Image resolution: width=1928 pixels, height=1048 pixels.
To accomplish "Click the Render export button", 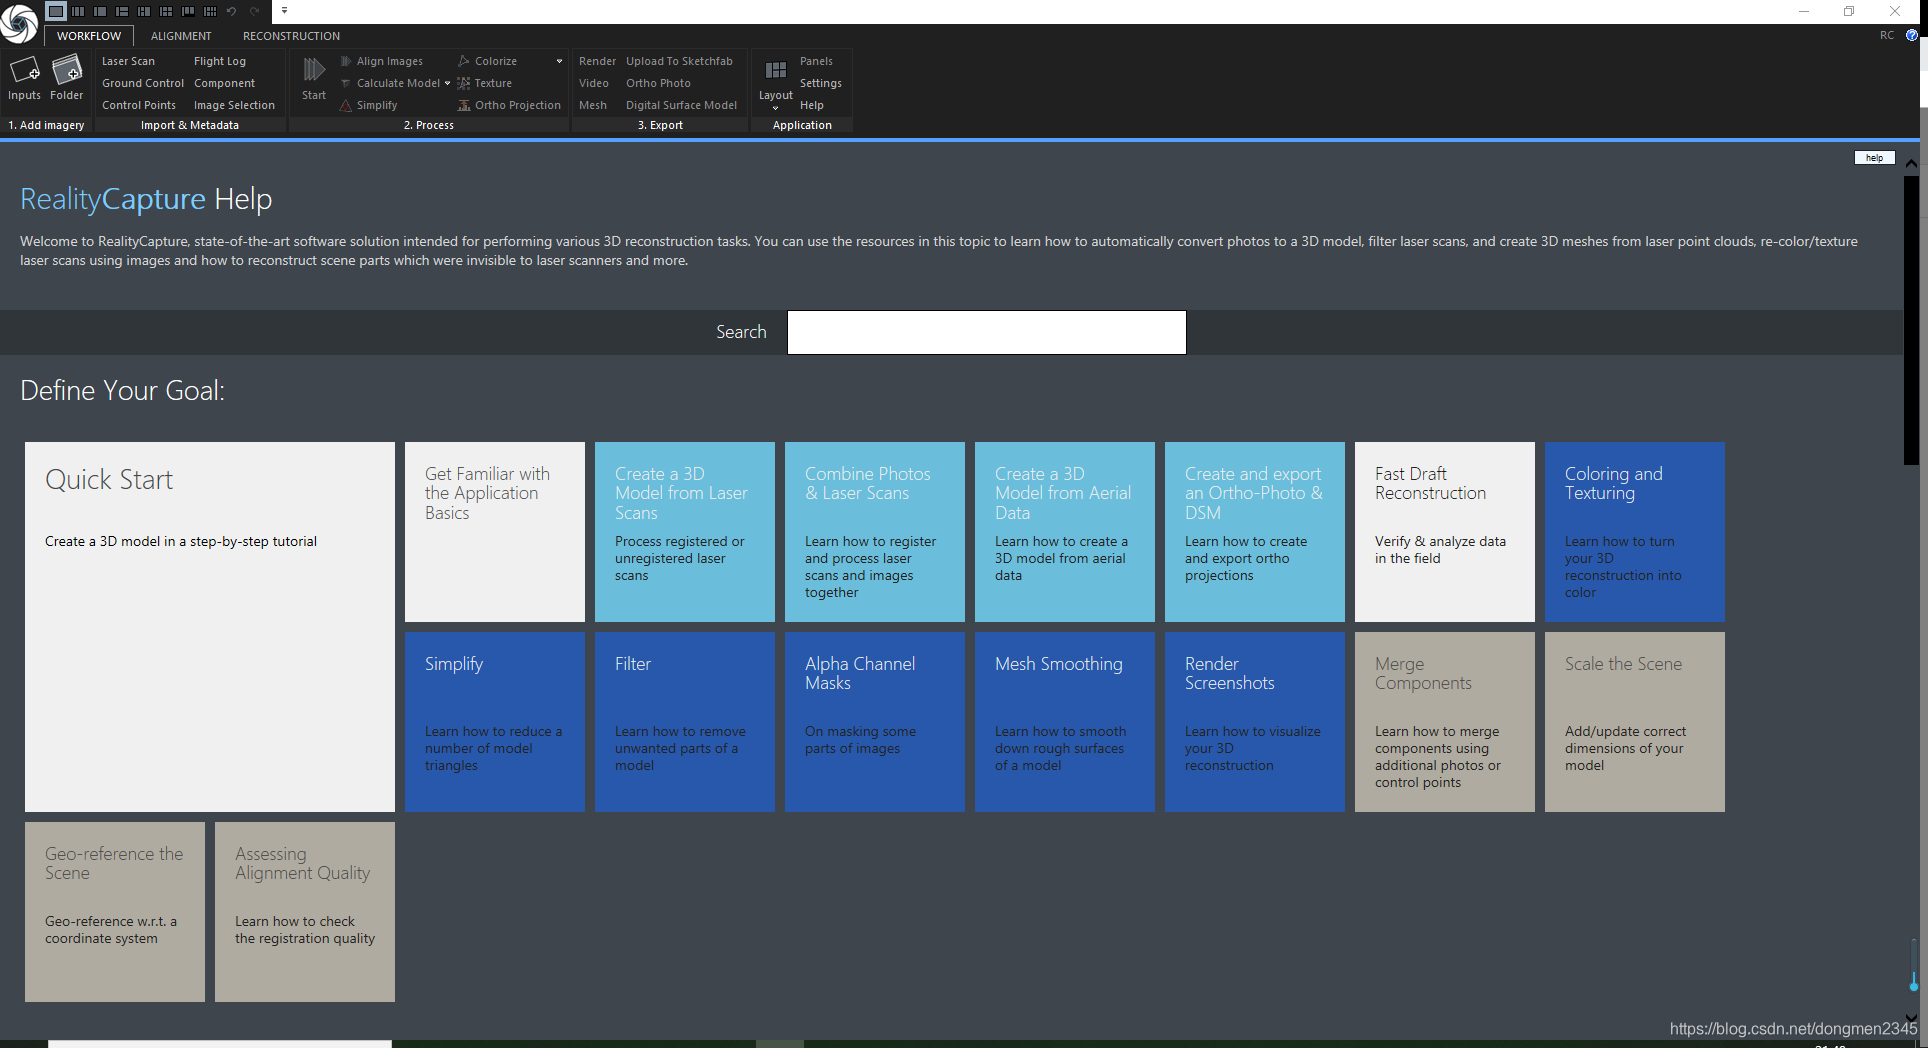I will tap(597, 62).
